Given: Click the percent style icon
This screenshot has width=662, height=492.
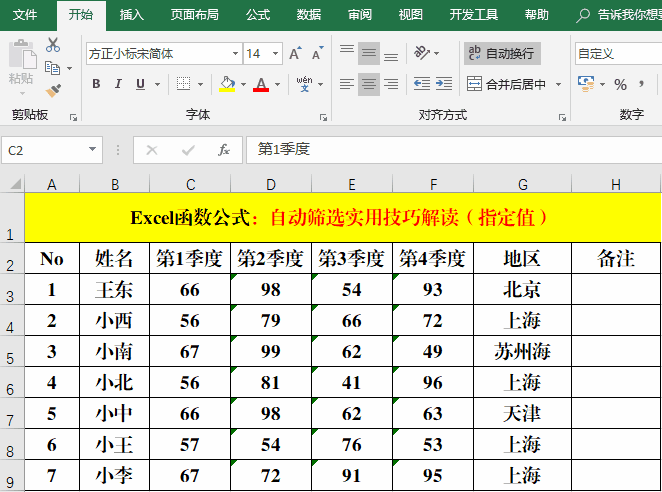Looking at the screenshot, I should pos(620,84).
